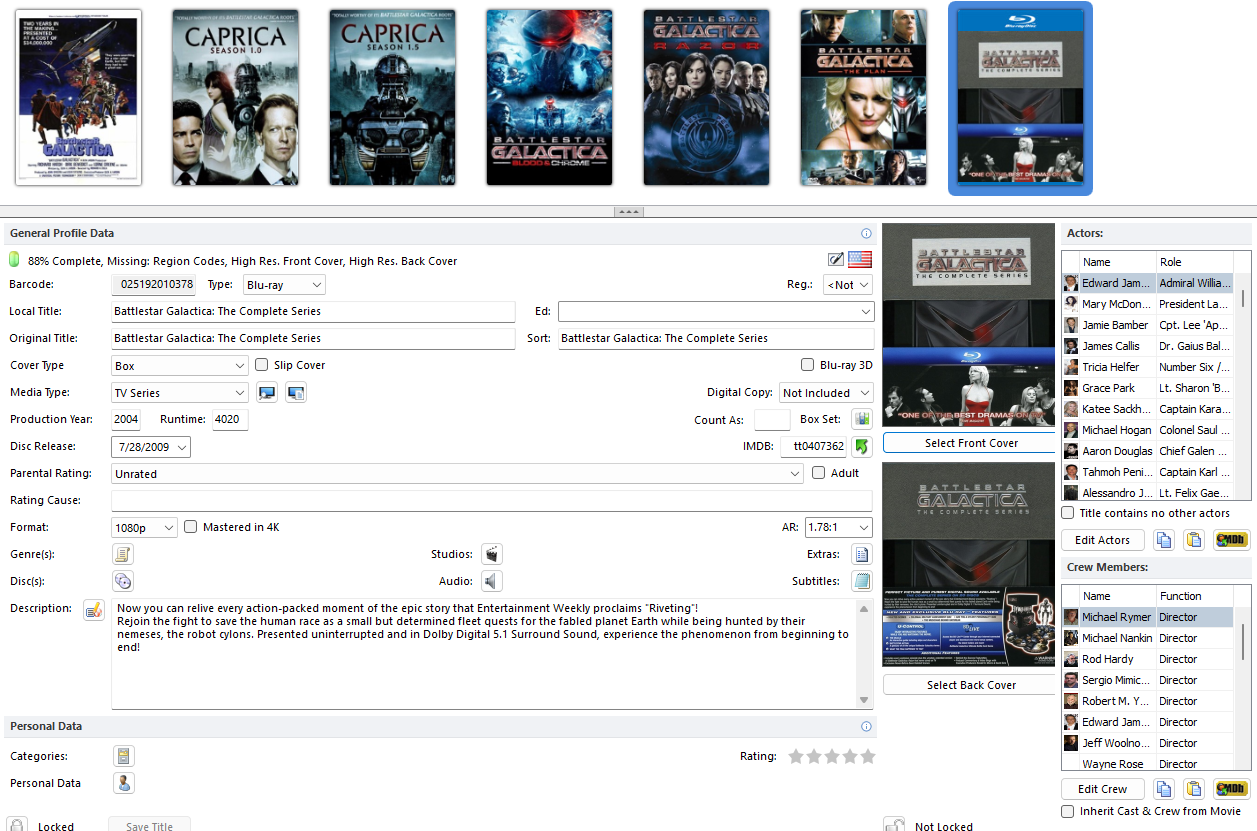Open the Audio speaker icon

click(x=491, y=581)
